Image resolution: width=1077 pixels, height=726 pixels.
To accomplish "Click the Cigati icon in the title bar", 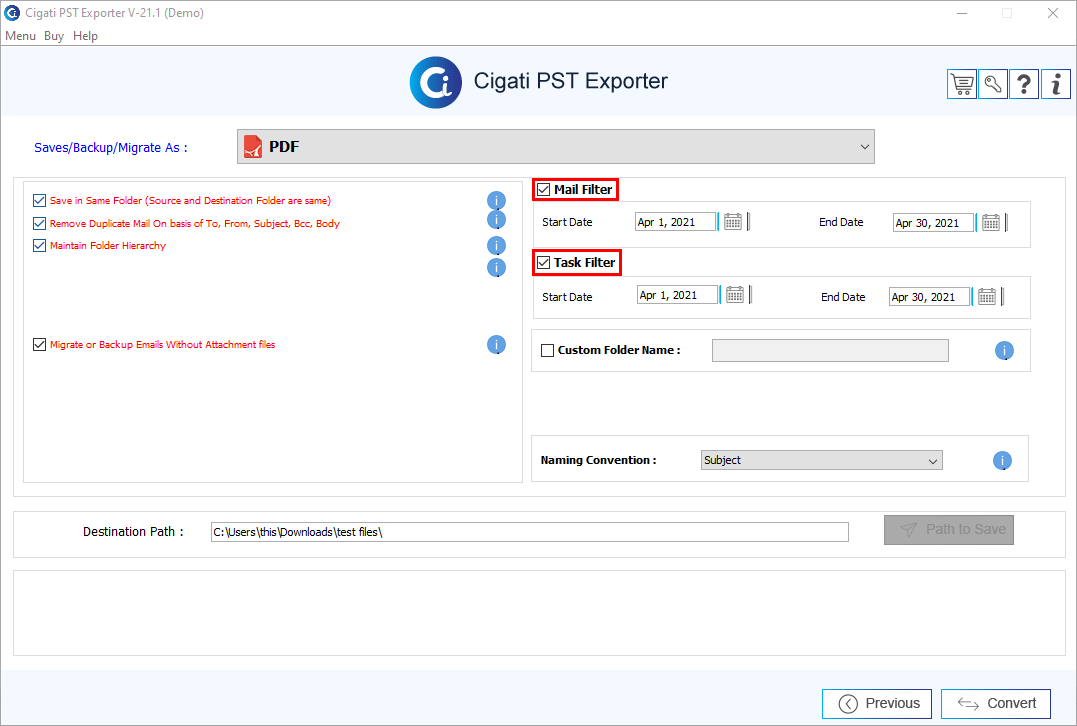I will [12, 12].
